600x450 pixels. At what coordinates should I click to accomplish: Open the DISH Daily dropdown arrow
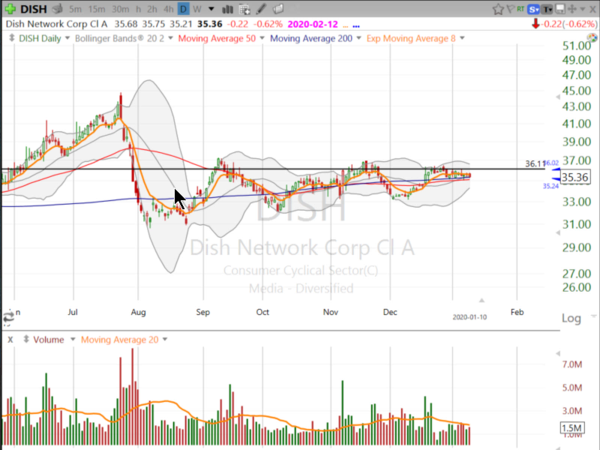67,38
